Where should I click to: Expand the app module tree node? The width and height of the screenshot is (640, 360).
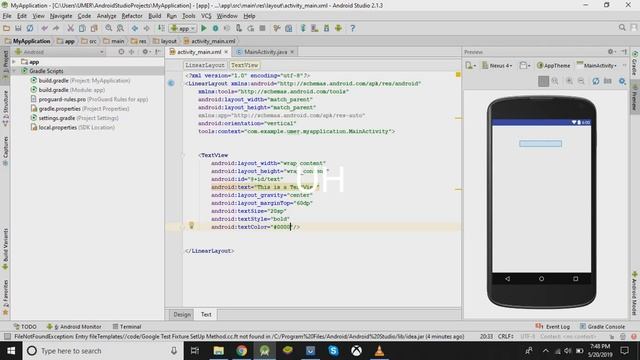click(x=14, y=62)
